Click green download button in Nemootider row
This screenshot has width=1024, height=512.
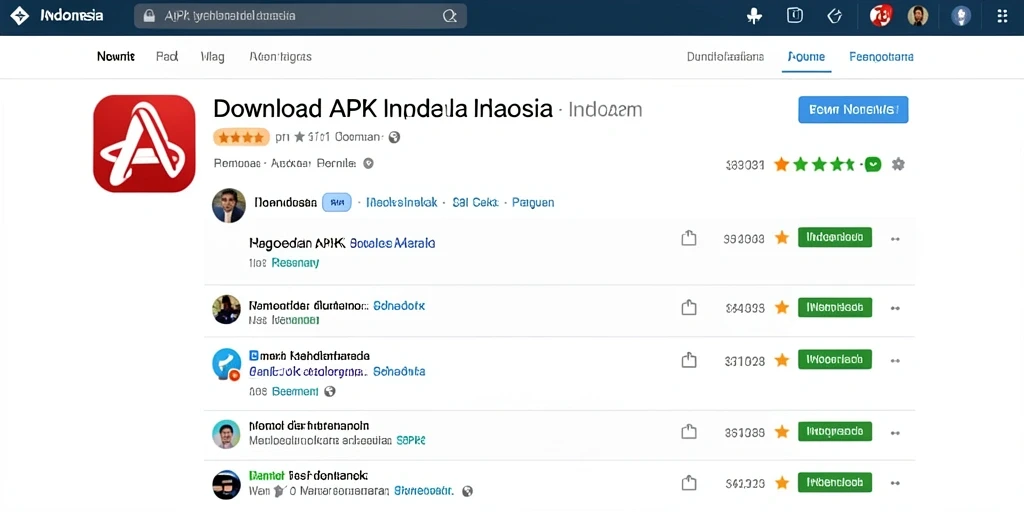coord(835,306)
